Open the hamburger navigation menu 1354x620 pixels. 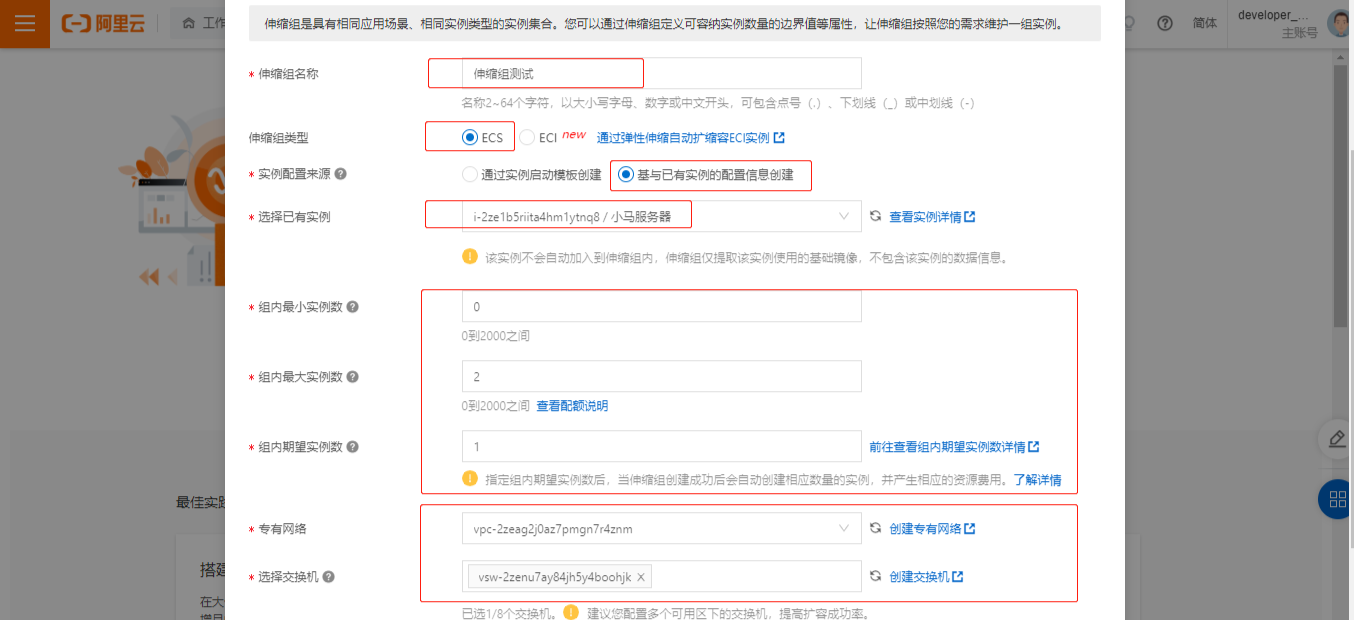[x=25, y=23]
